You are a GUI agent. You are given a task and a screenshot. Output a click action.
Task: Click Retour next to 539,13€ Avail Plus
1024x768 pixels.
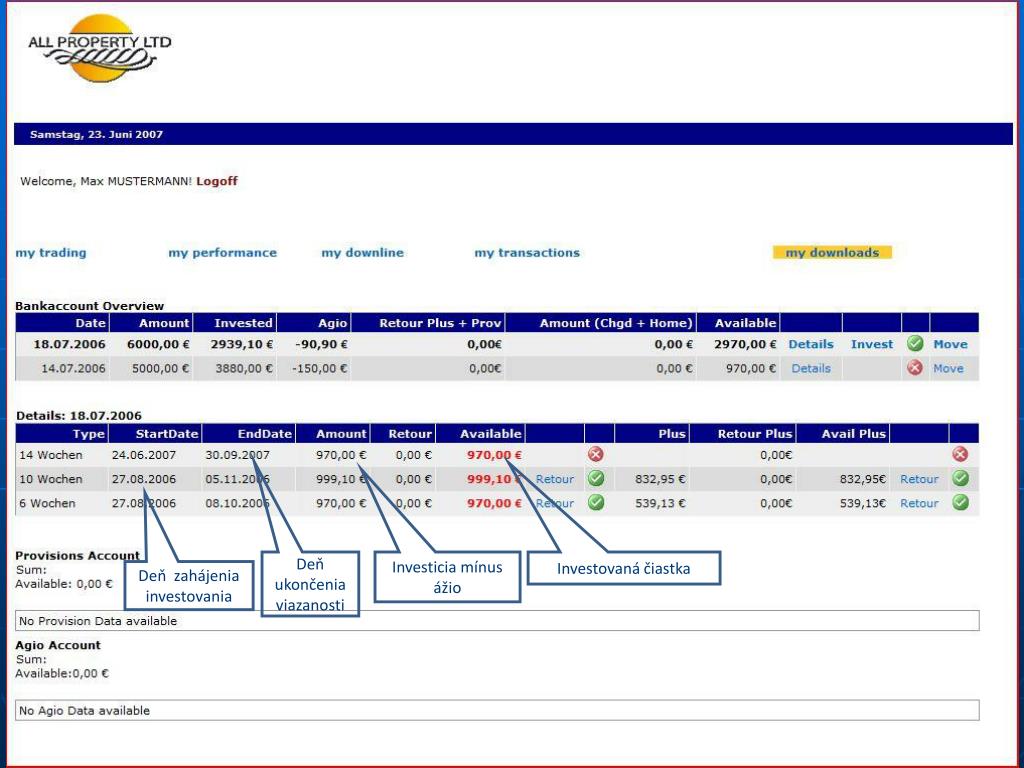(x=919, y=504)
